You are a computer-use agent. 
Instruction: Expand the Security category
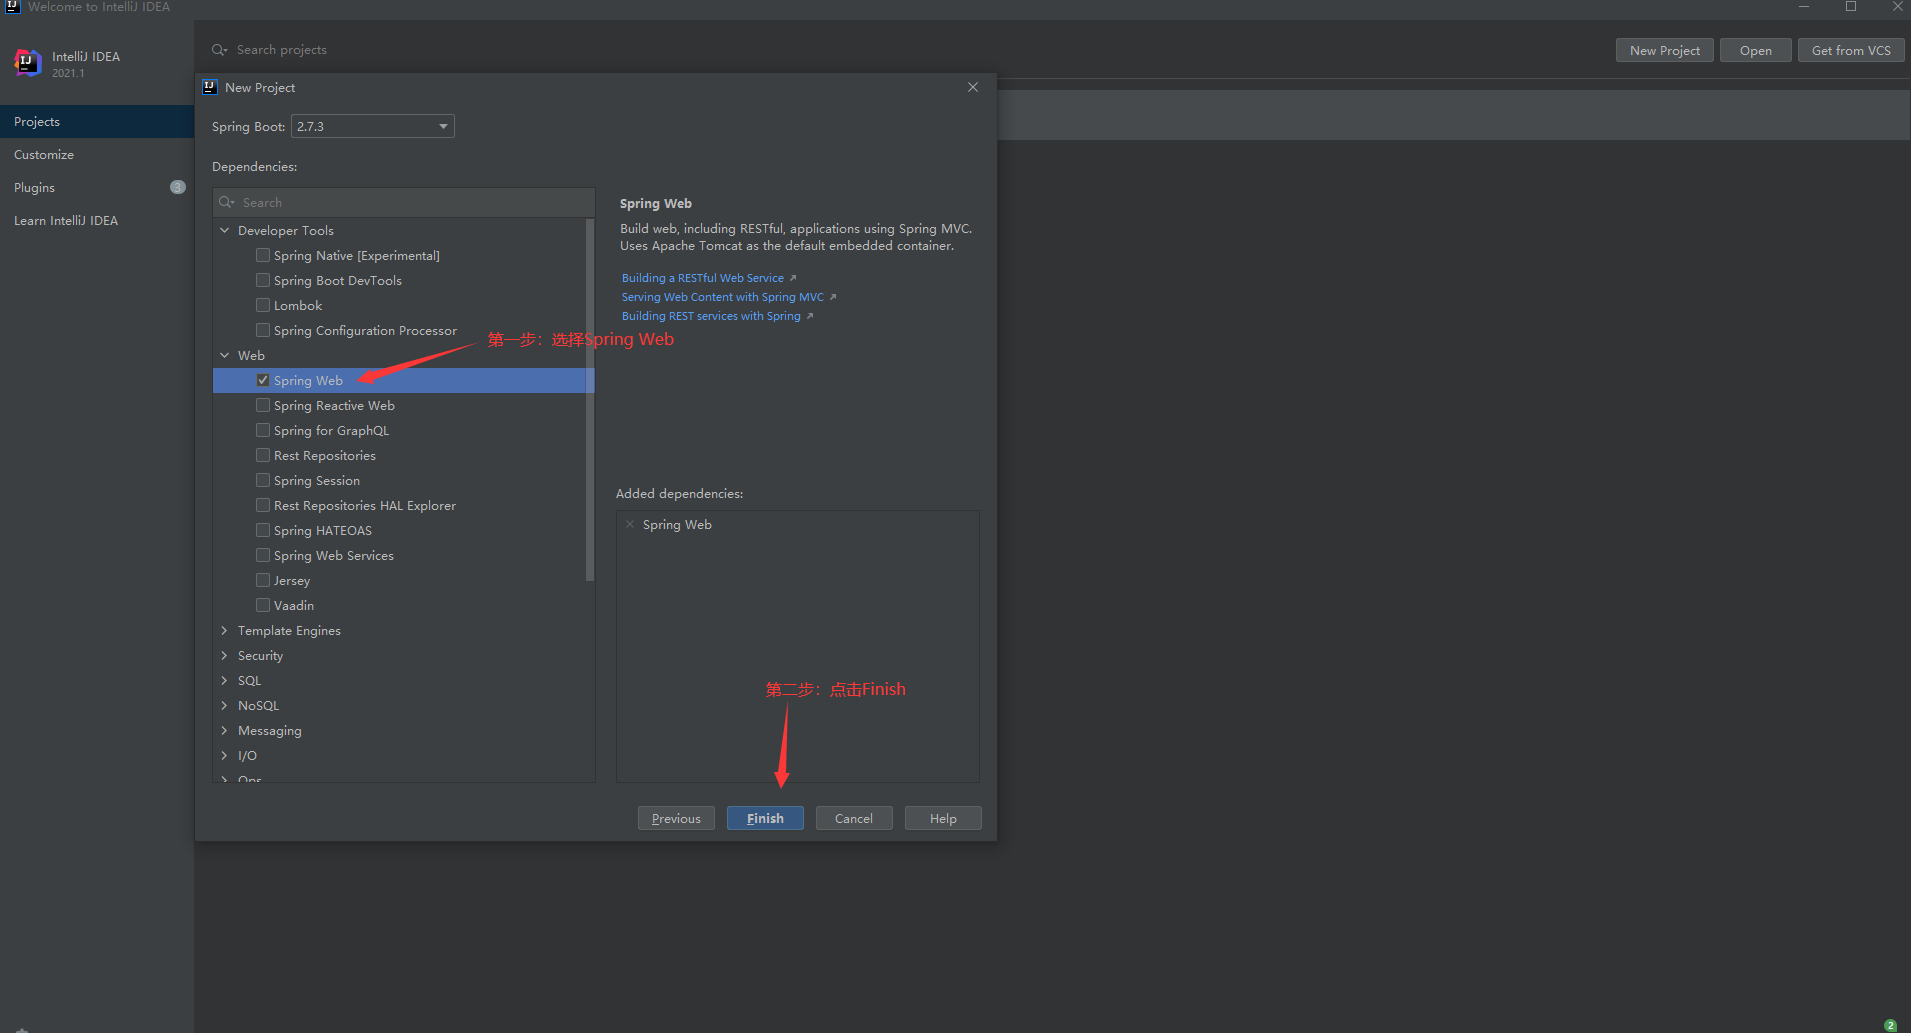click(224, 655)
